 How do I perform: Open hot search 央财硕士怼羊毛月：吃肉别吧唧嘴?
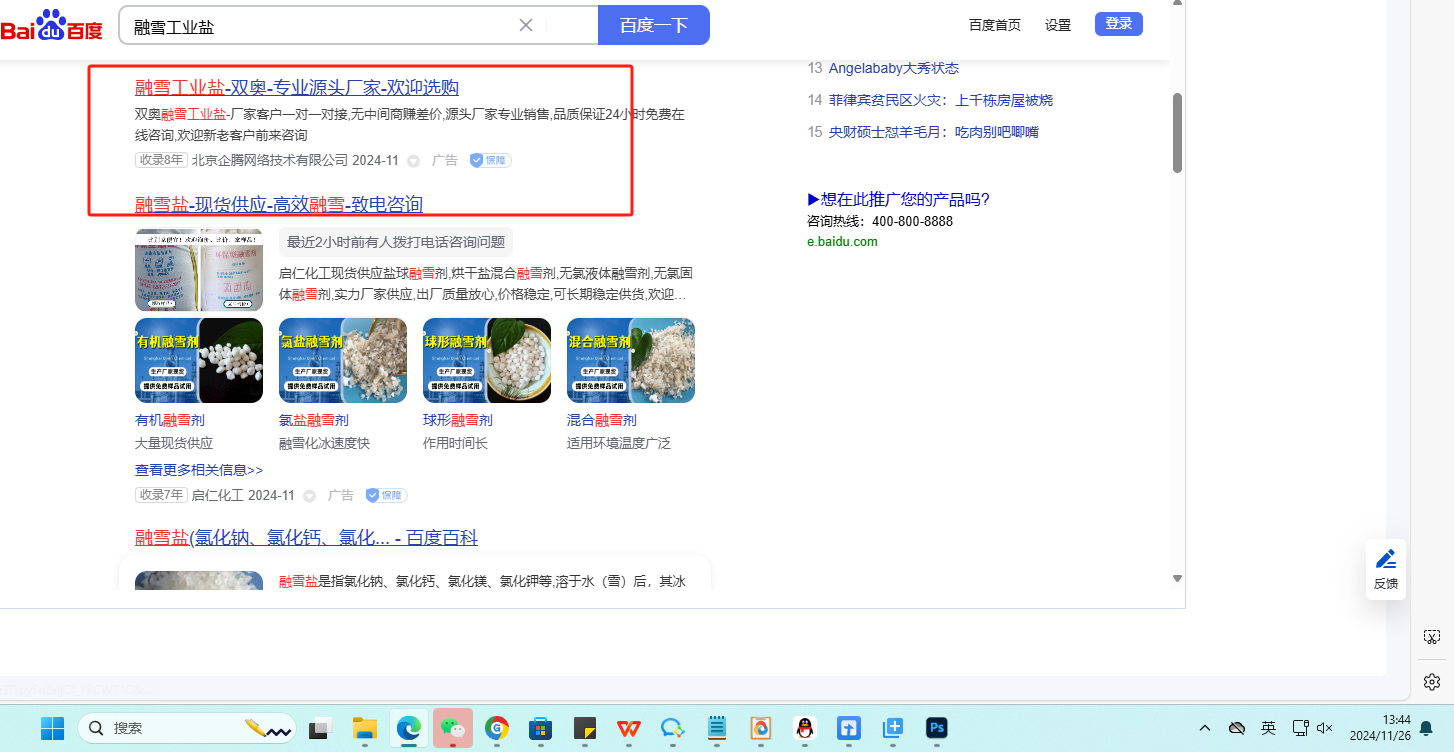click(x=934, y=132)
